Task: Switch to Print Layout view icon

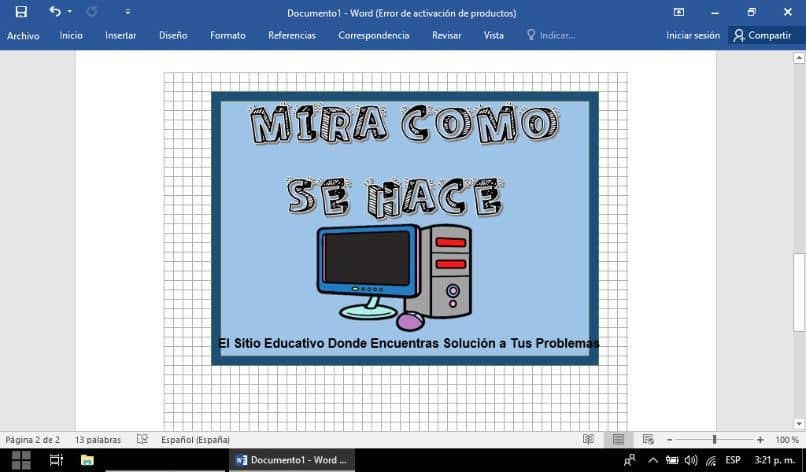Action: click(x=618, y=440)
